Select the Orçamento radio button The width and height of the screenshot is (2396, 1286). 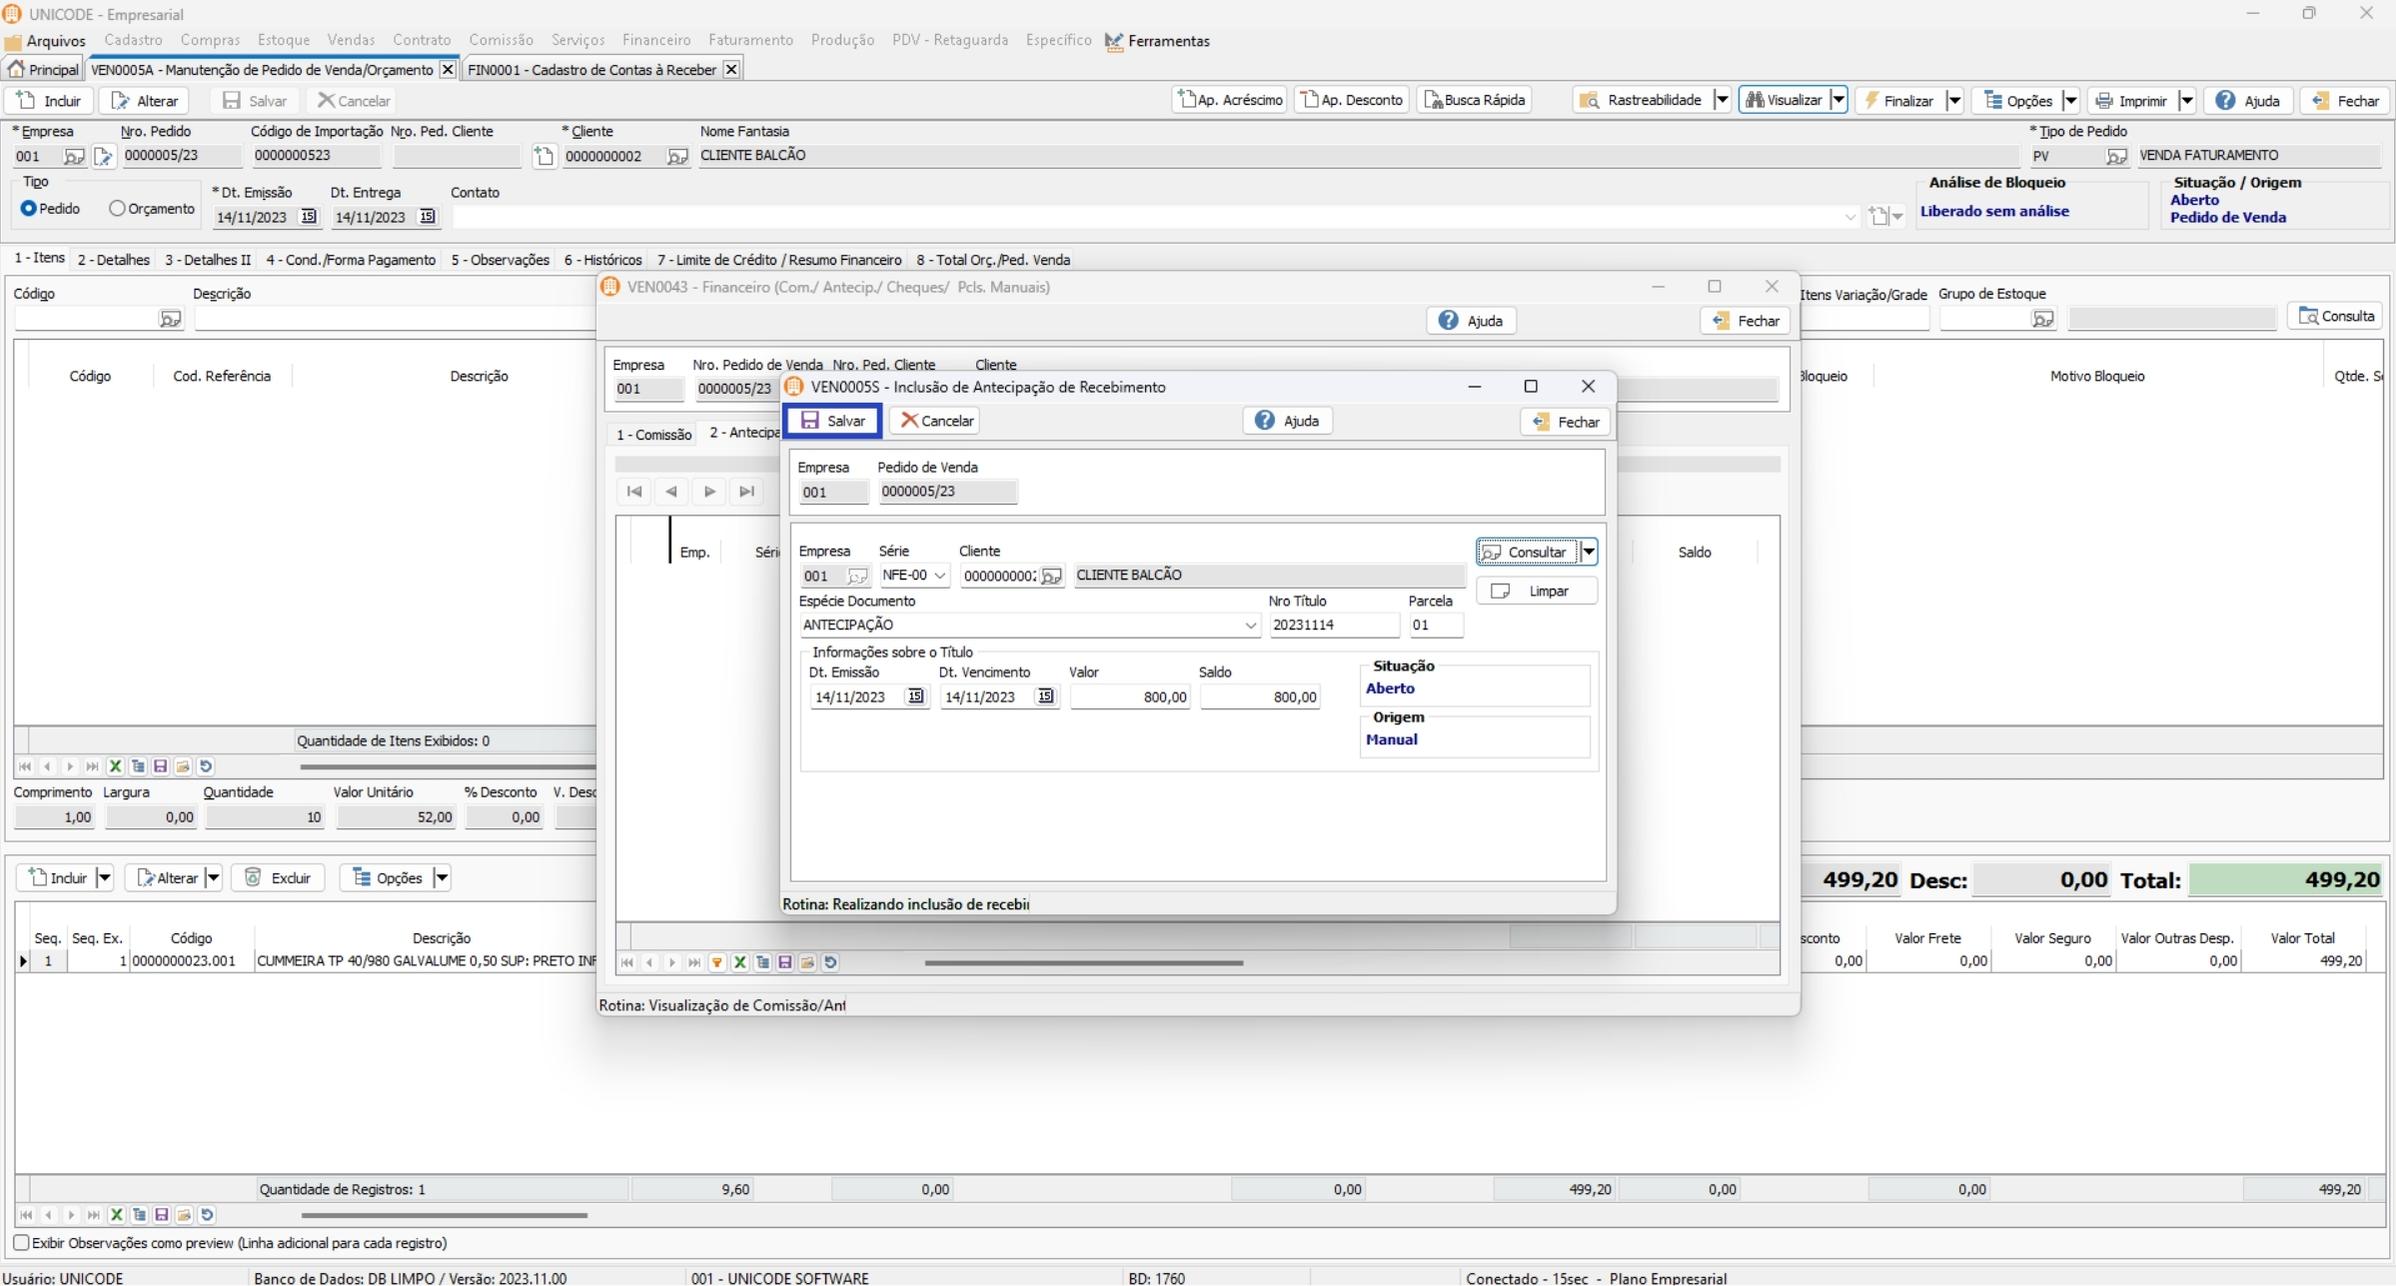(117, 209)
